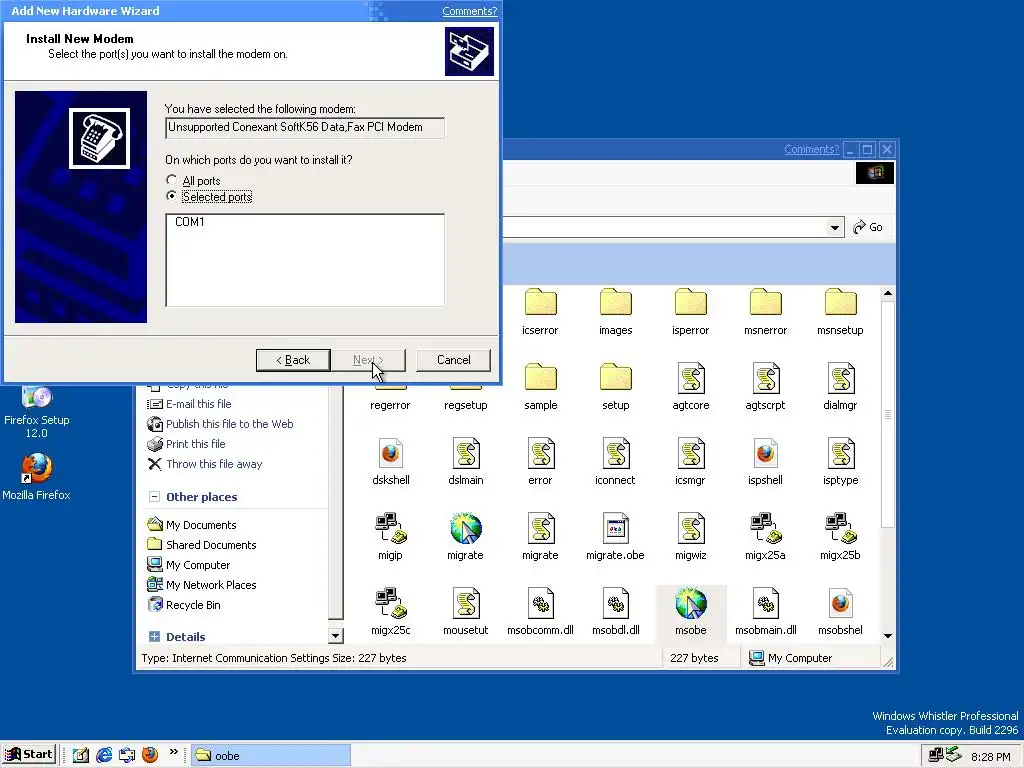The image size is (1024, 768).
Task: Select COM1 in the ports list
Action: tap(190, 222)
